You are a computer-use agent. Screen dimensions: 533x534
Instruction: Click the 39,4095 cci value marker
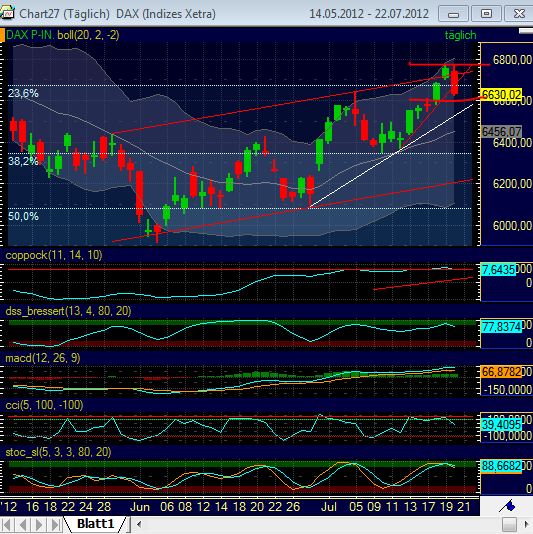click(x=501, y=424)
